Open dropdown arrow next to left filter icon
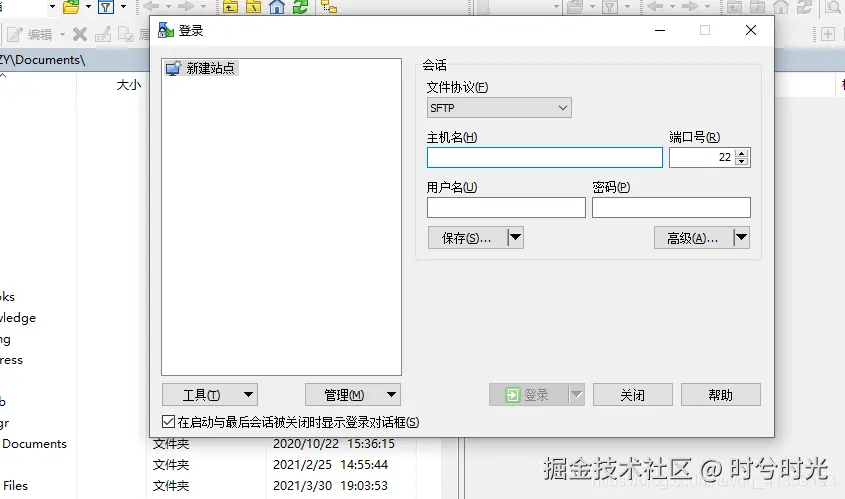 point(123,7)
